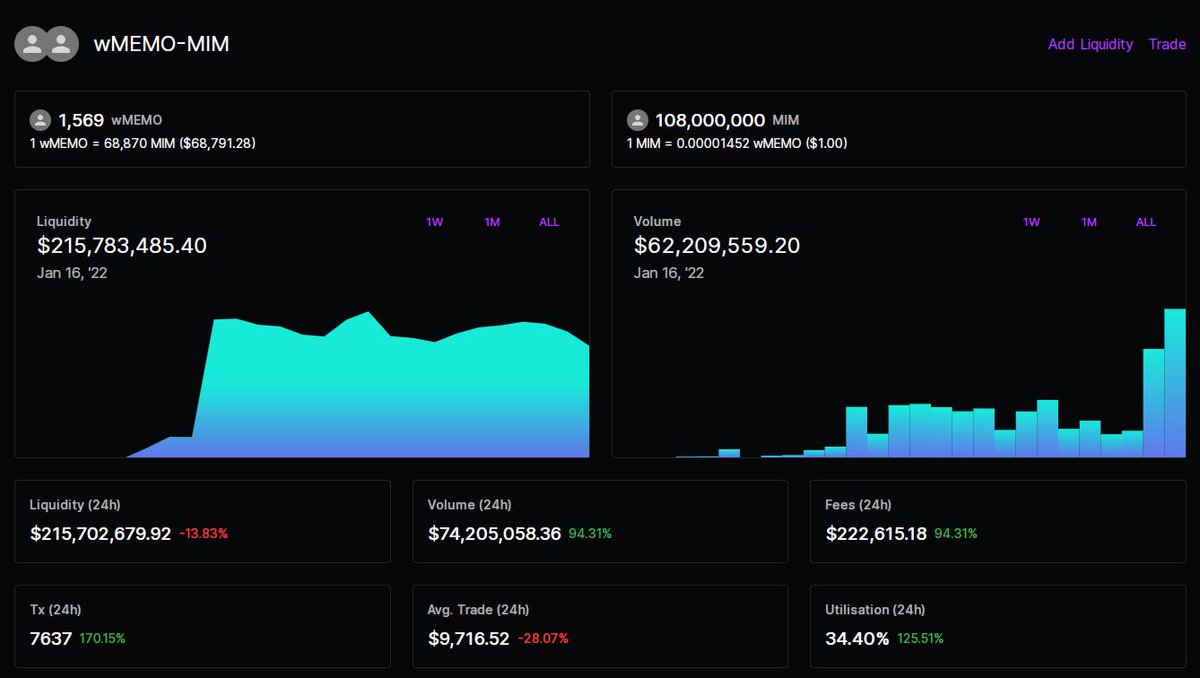
Task: Click the Jan 16, '22 date under Liquidity
Action: [x=72, y=272]
